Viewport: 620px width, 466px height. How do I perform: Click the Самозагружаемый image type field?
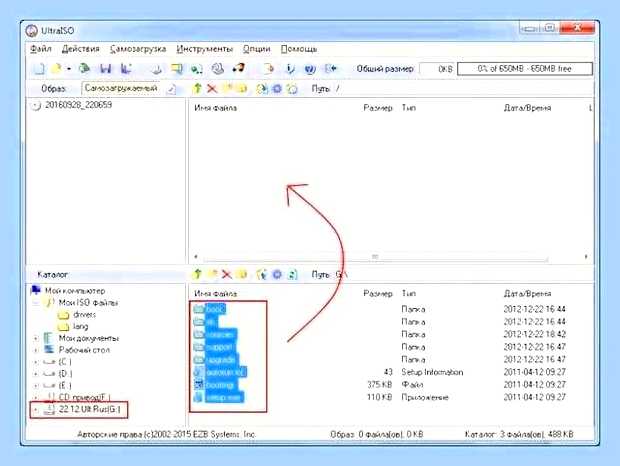(x=122, y=88)
